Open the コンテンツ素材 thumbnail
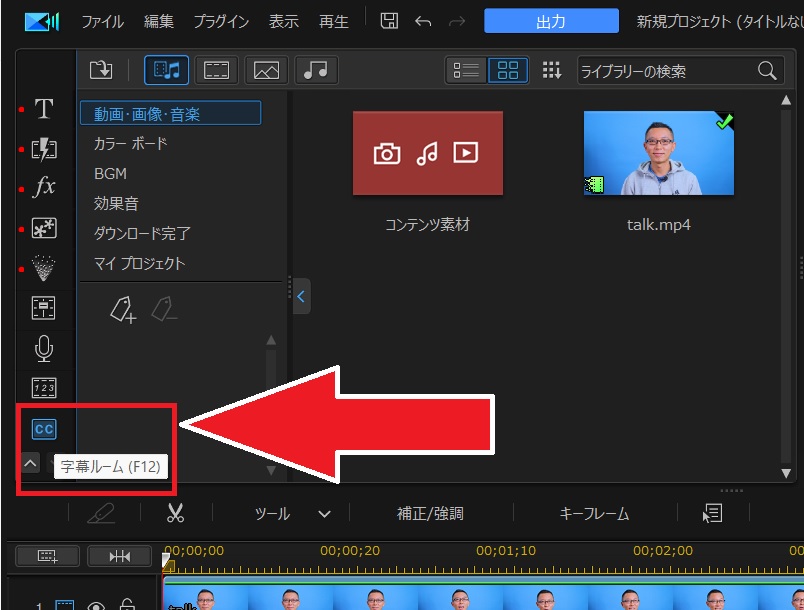The height and width of the screenshot is (610, 804). pyautogui.click(x=428, y=153)
